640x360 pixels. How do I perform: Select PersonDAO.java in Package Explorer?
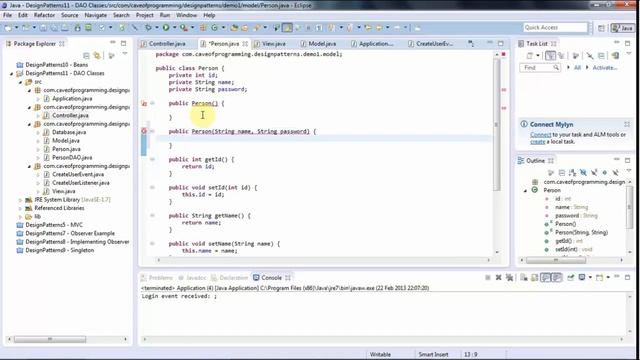tap(72, 158)
